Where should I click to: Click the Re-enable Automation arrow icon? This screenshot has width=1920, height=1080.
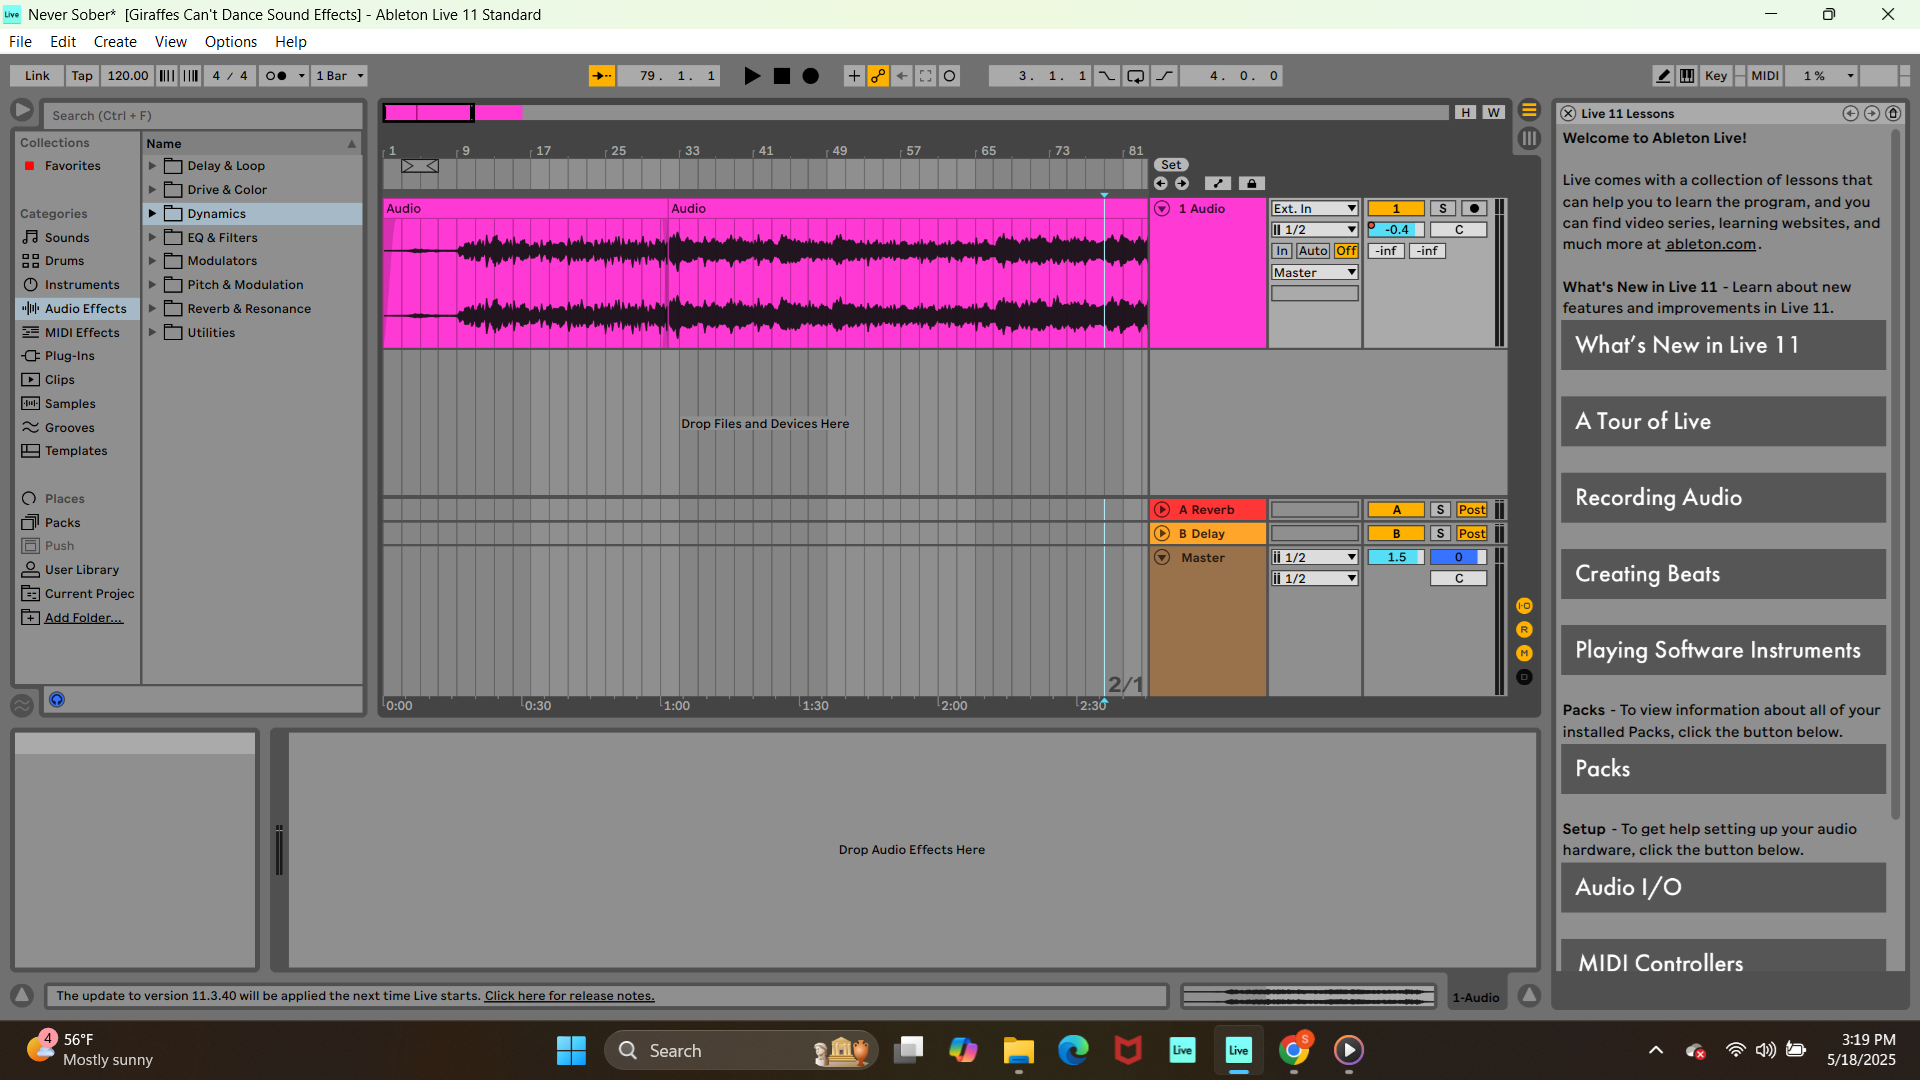(902, 76)
